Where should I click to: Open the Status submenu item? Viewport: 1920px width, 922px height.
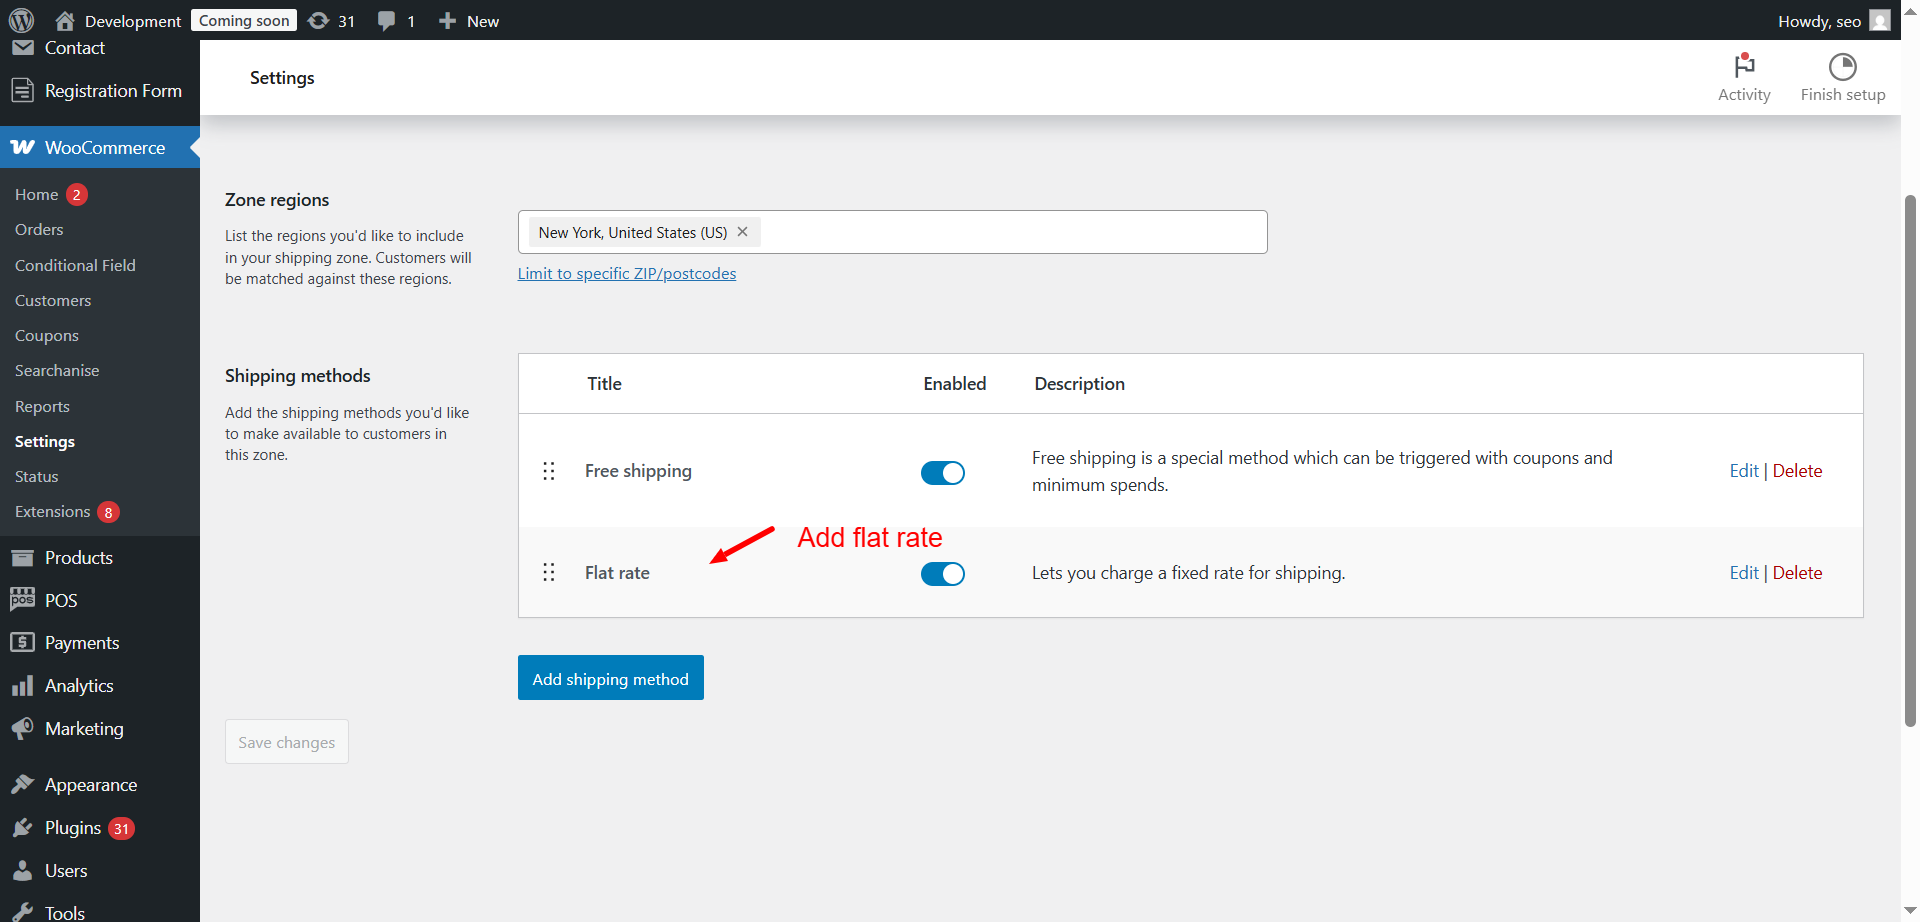pos(37,476)
